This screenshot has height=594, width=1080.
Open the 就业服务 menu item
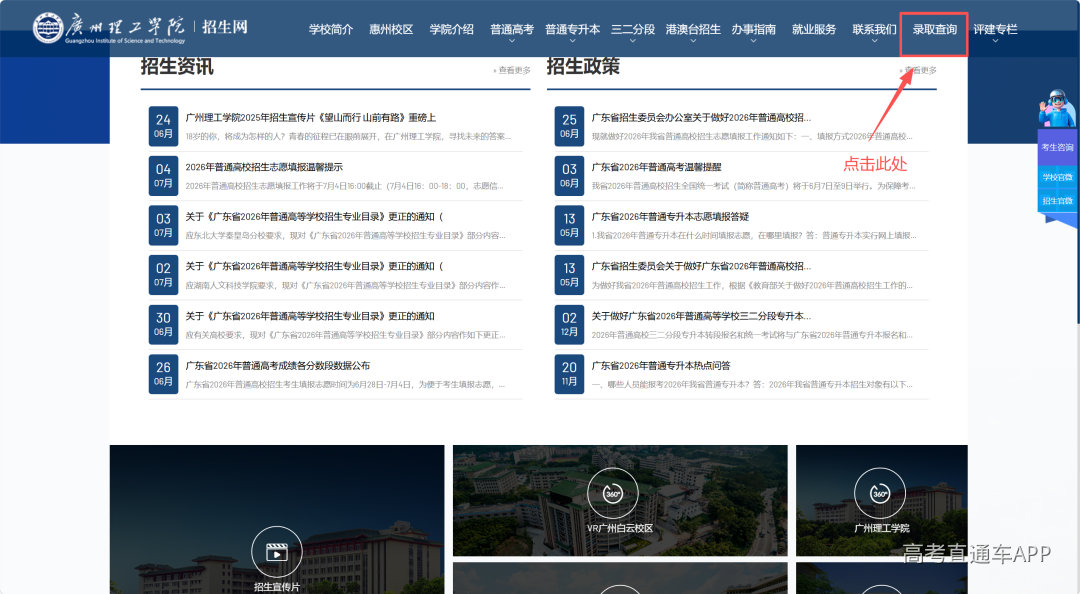click(x=814, y=30)
